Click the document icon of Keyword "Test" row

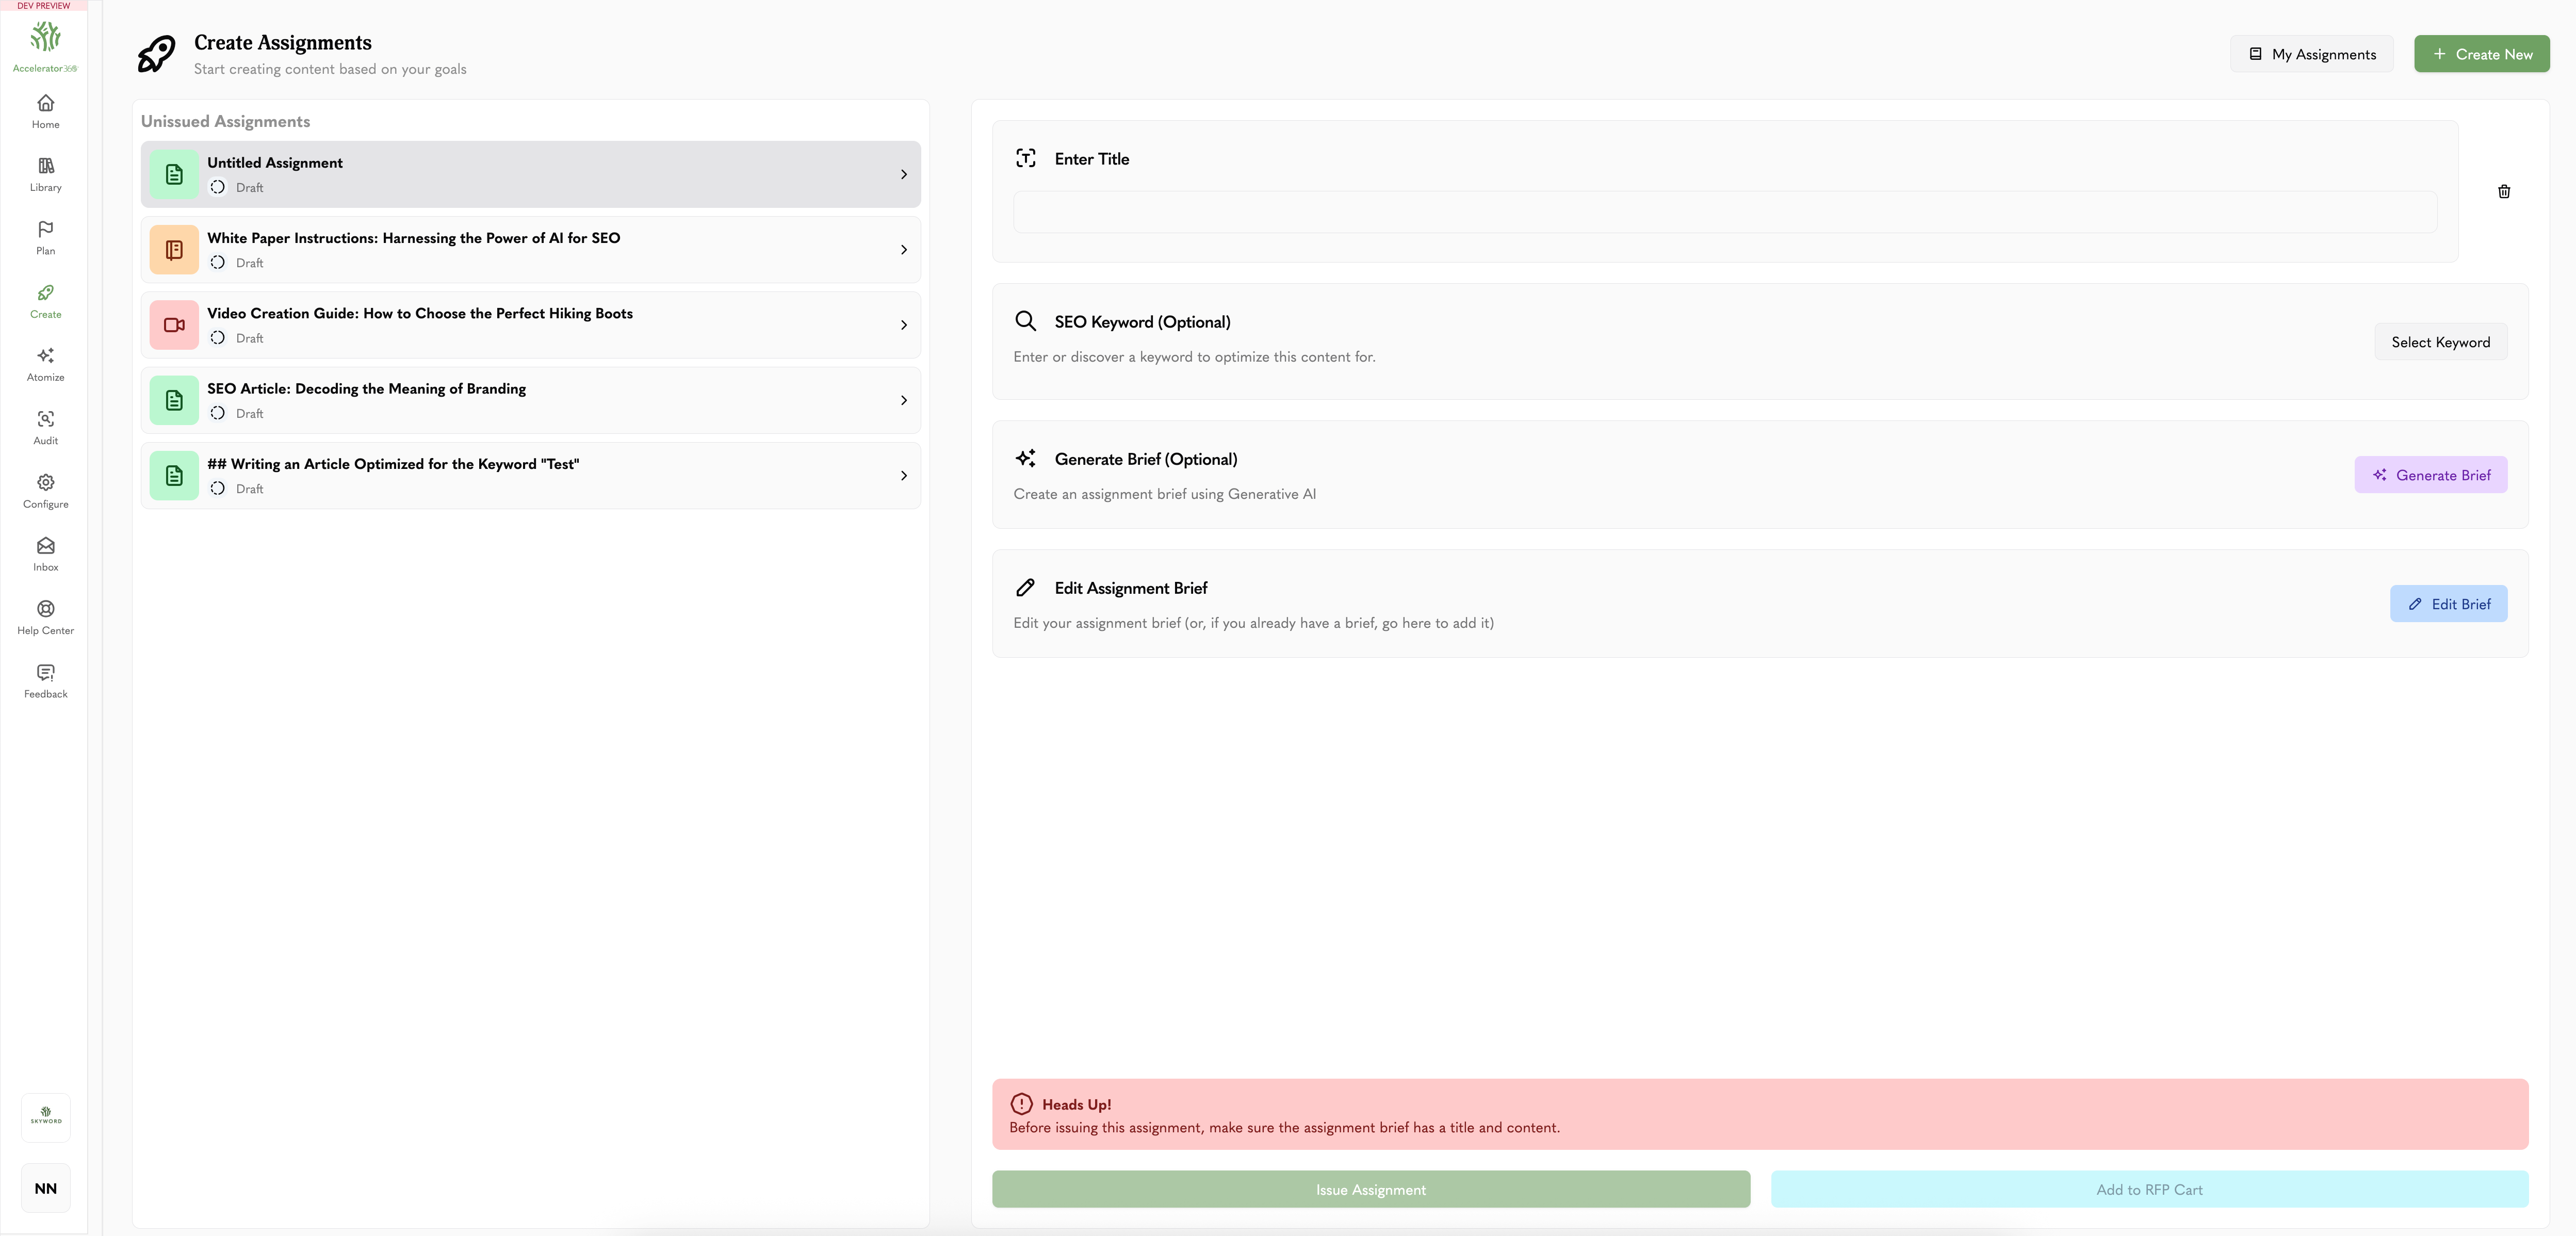click(174, 476)
